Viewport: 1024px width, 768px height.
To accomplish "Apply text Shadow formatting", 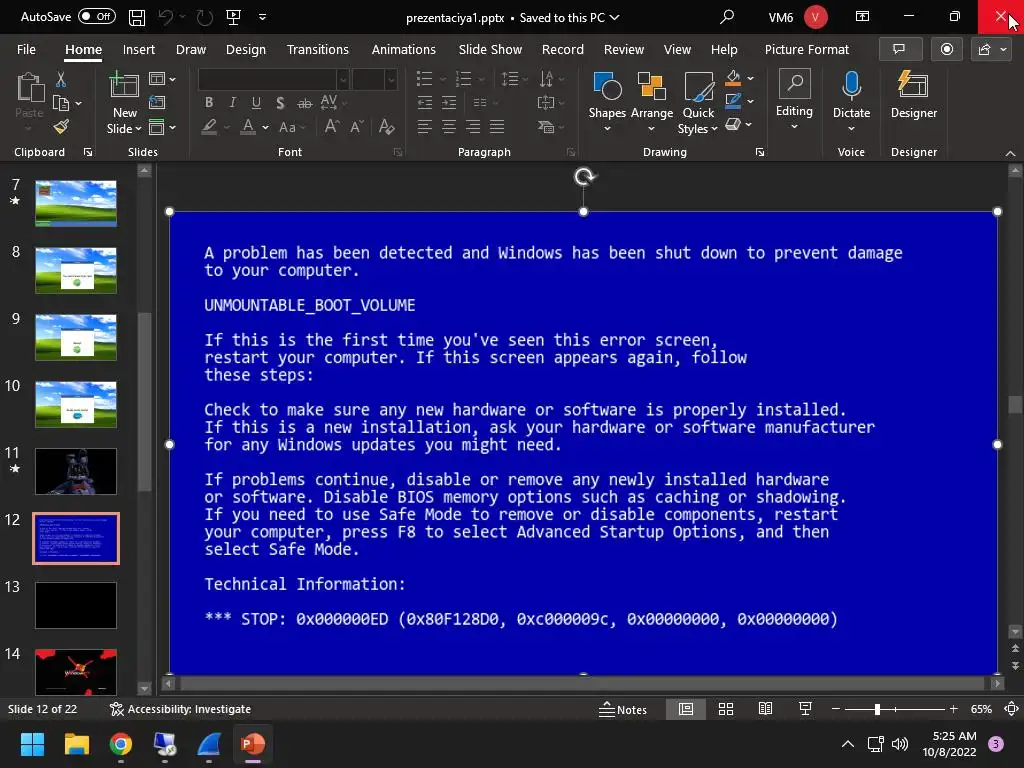I will click(x=280, y=103).
